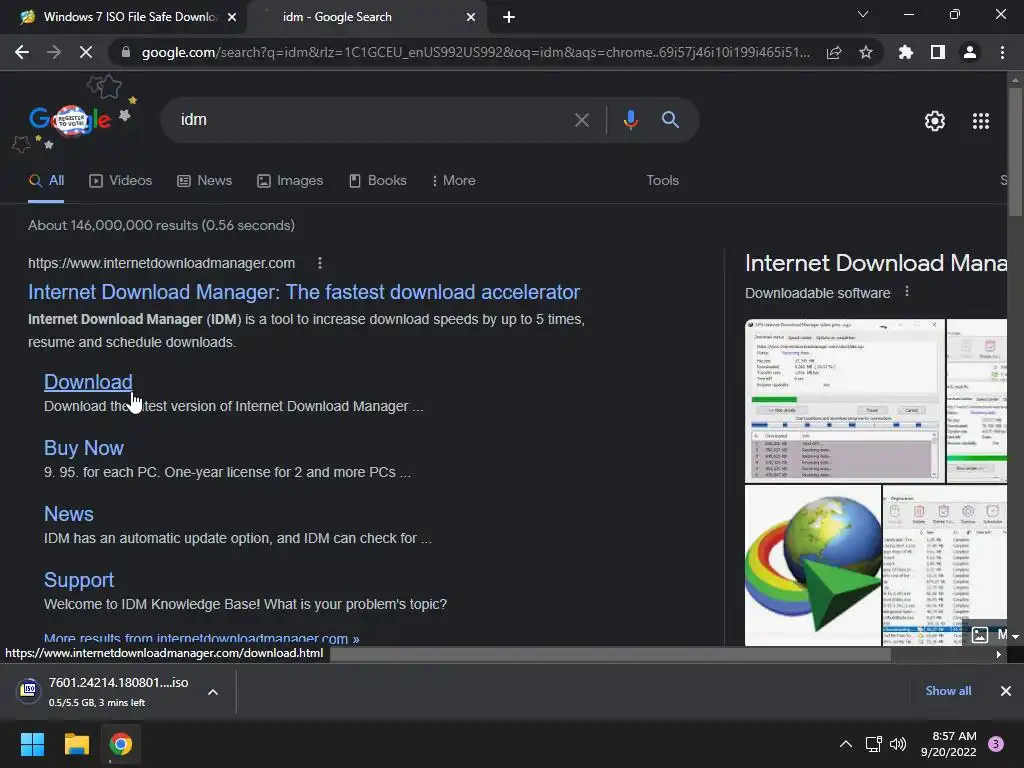1024x768 pixels.
Task: Stop loading the page
Action: click(86, 52)
